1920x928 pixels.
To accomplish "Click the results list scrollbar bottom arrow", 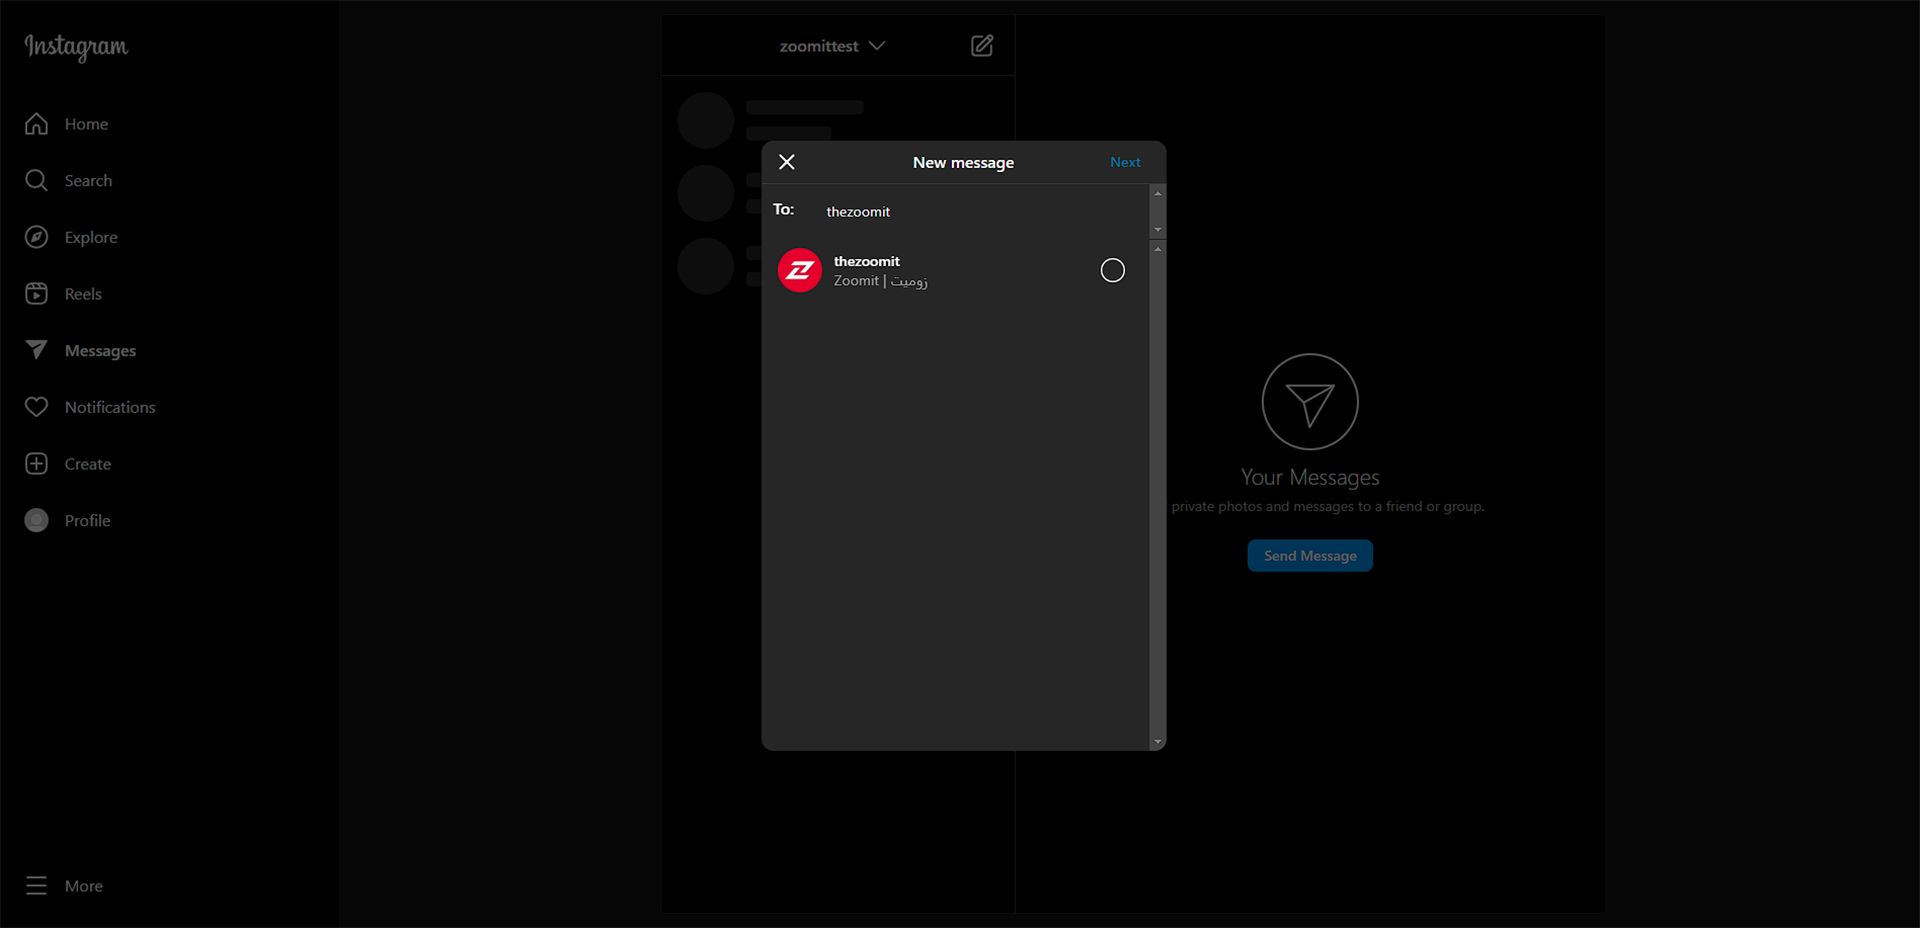I will (x=1158, y=742).
